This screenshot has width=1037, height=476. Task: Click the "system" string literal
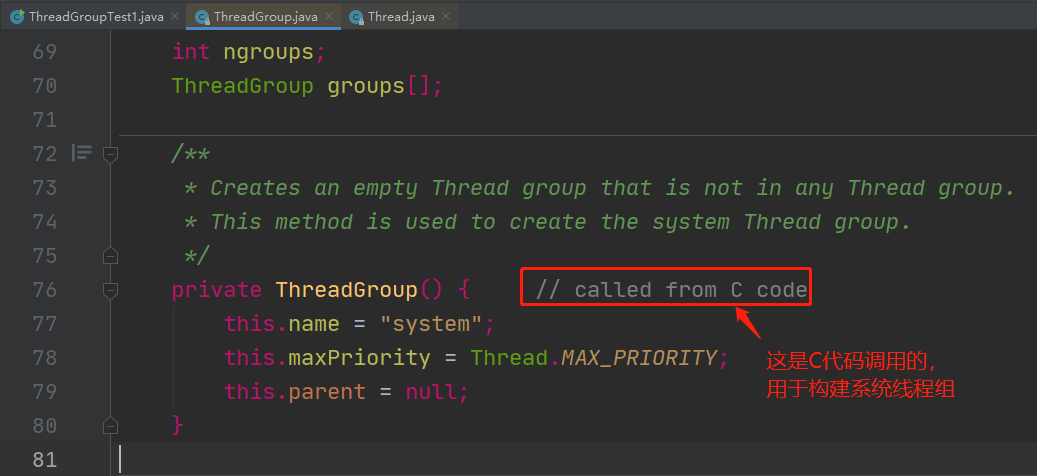pyautogui.click(x=431, y=324)
